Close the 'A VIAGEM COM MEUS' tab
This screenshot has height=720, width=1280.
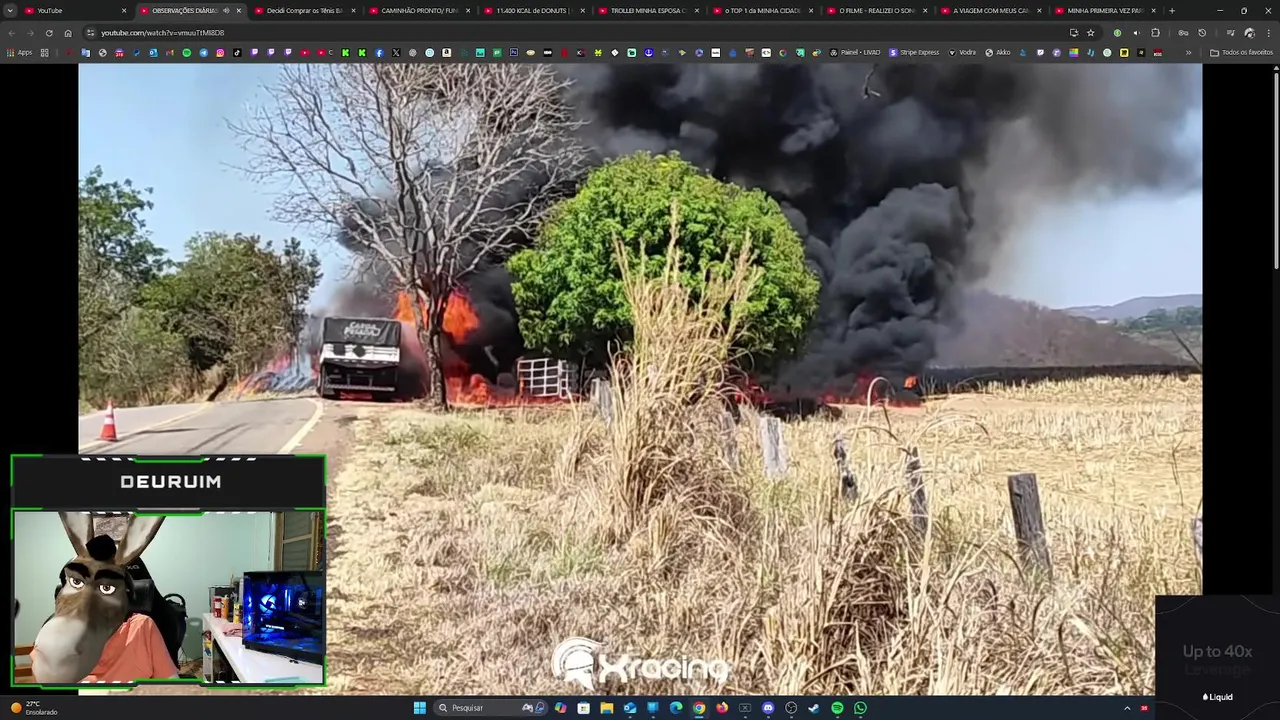1039,10
